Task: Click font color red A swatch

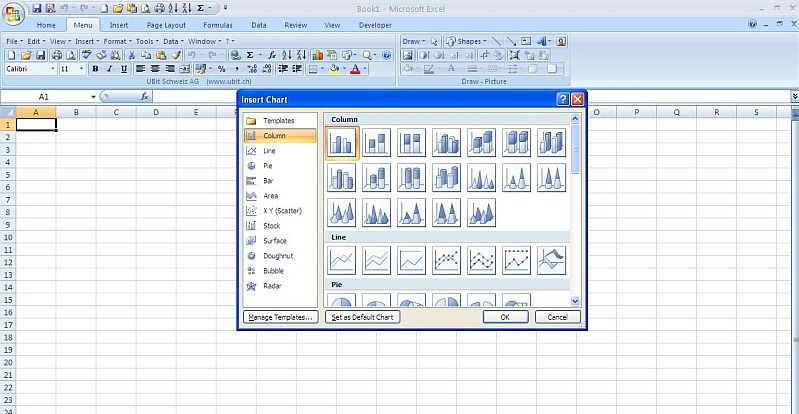Action: [x=355, y=69]
